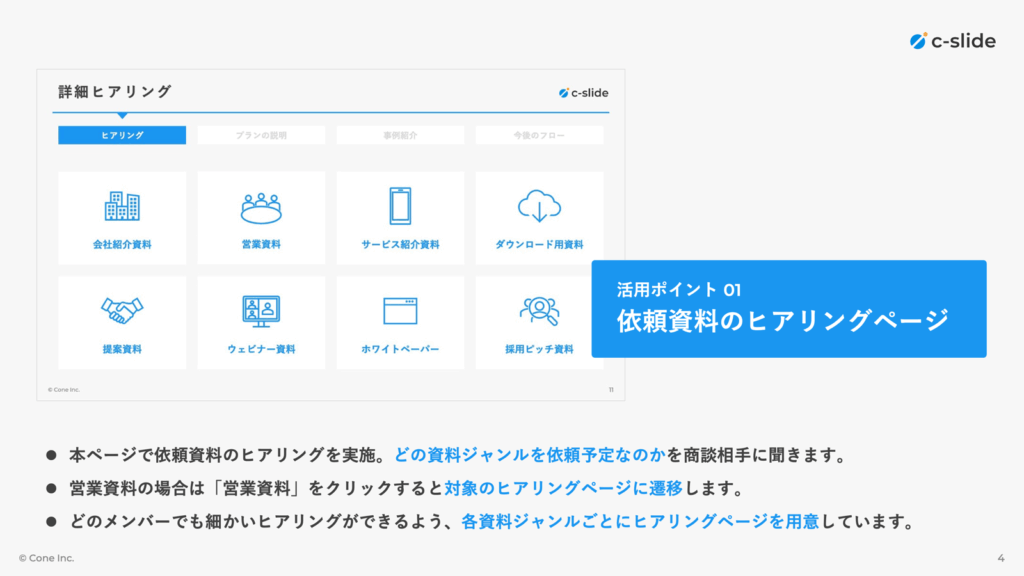Click the webinar monitor icon
Screen dimensions: 1024x576
pyautogui.click(x=261, y=311)
